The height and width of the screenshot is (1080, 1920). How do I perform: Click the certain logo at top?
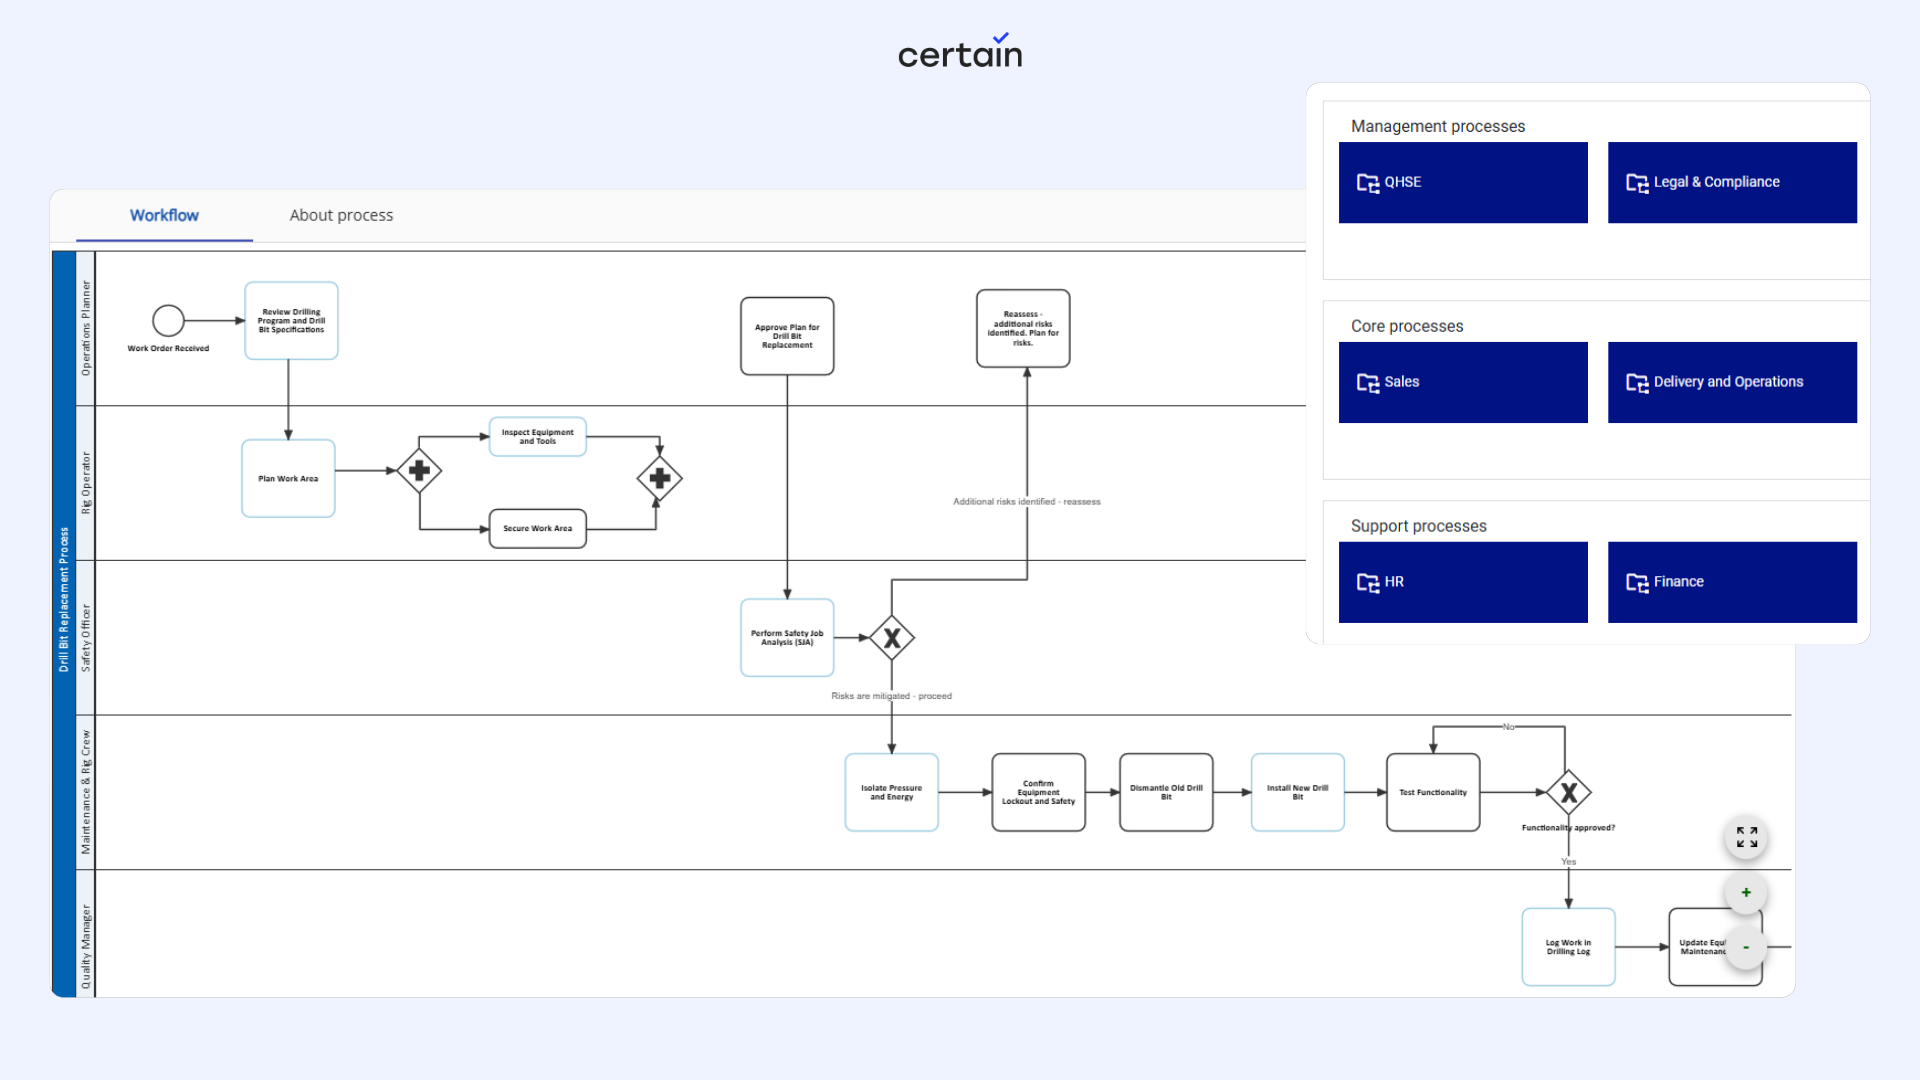click(959, 52)
